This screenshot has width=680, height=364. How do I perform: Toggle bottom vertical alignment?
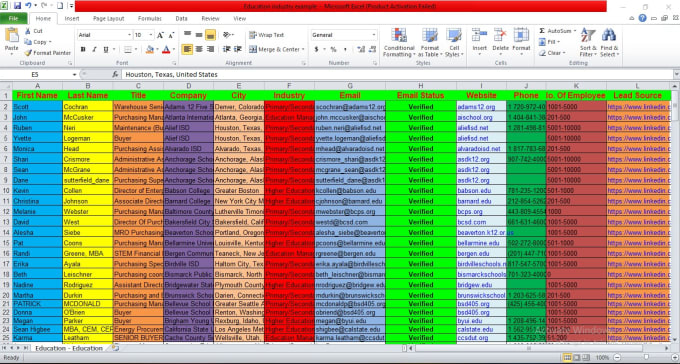point(210,35)
